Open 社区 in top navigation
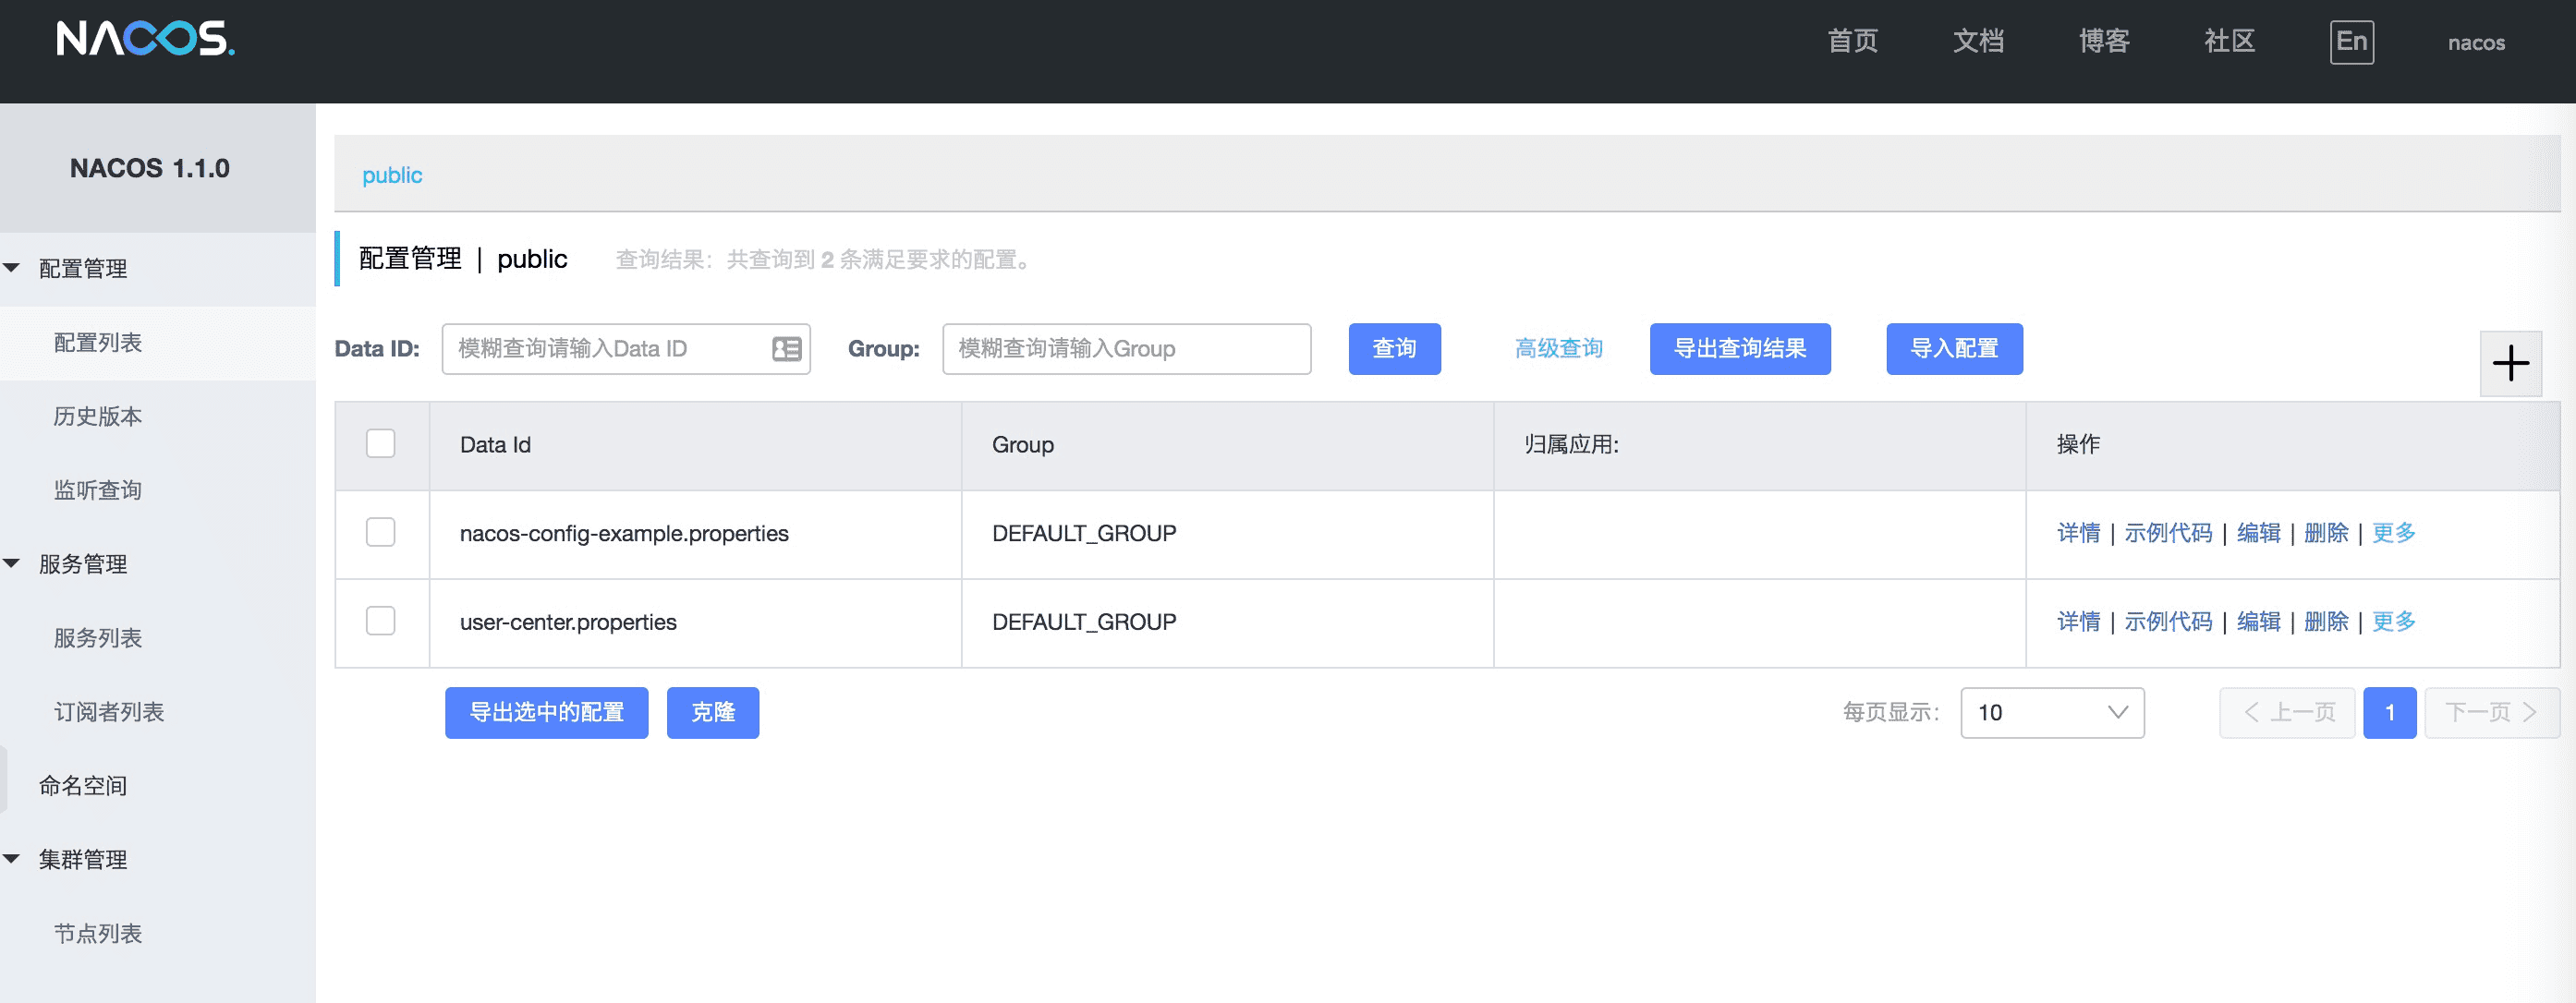The width and height of the screenshot is (2576, 1003). pos(2230,41)
